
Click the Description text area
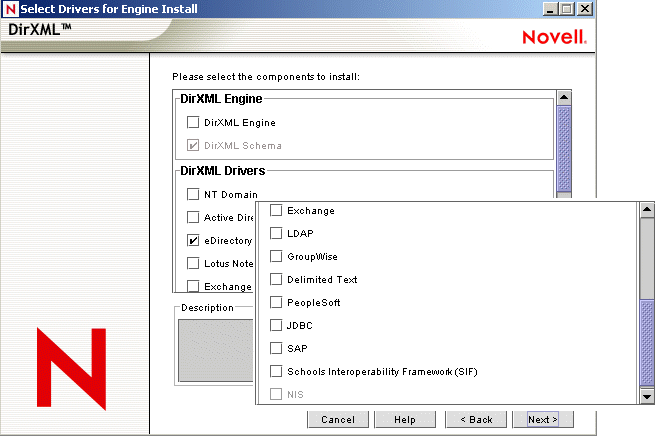pyautogui.click(x=216, y=350)
